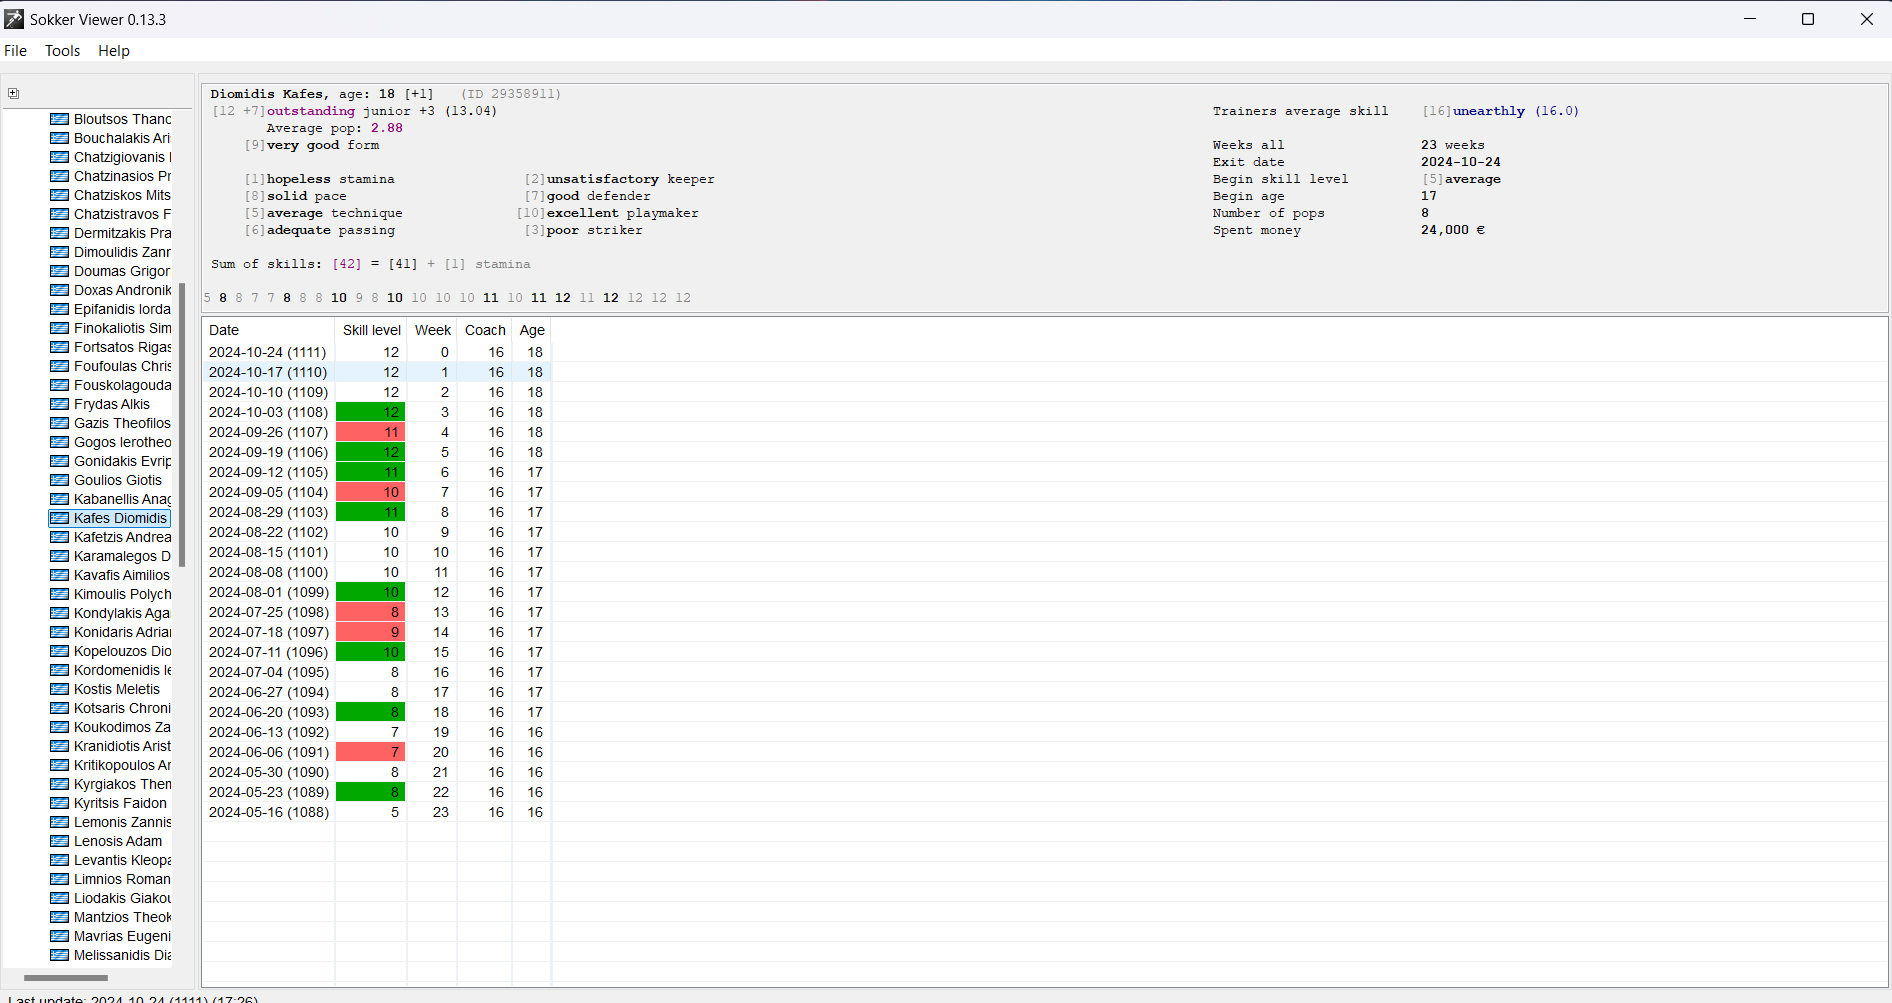This screenshot has width=1892, height=1003.
Task: Select junior Finokaliotis Sim in list
Action: (x=122, y=328)
